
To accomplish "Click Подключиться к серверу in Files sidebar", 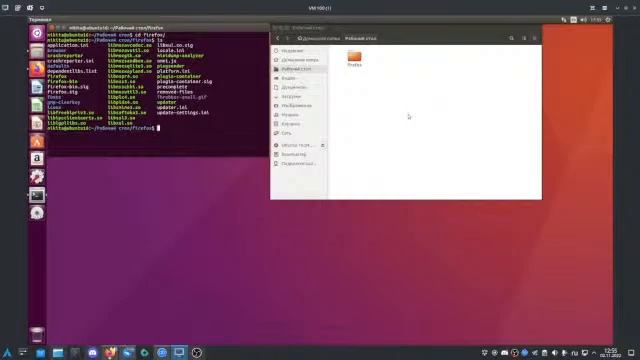I will coord(299,164).
